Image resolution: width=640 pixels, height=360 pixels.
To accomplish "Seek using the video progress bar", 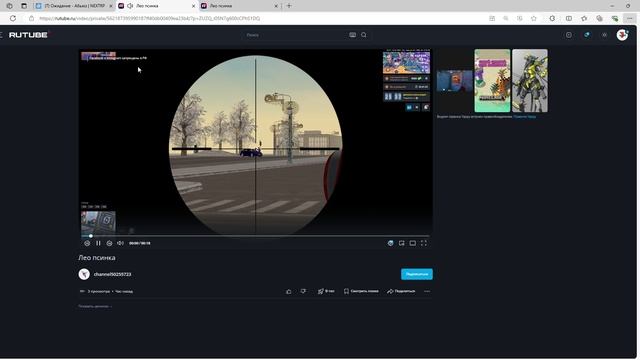I will [256, 236].
